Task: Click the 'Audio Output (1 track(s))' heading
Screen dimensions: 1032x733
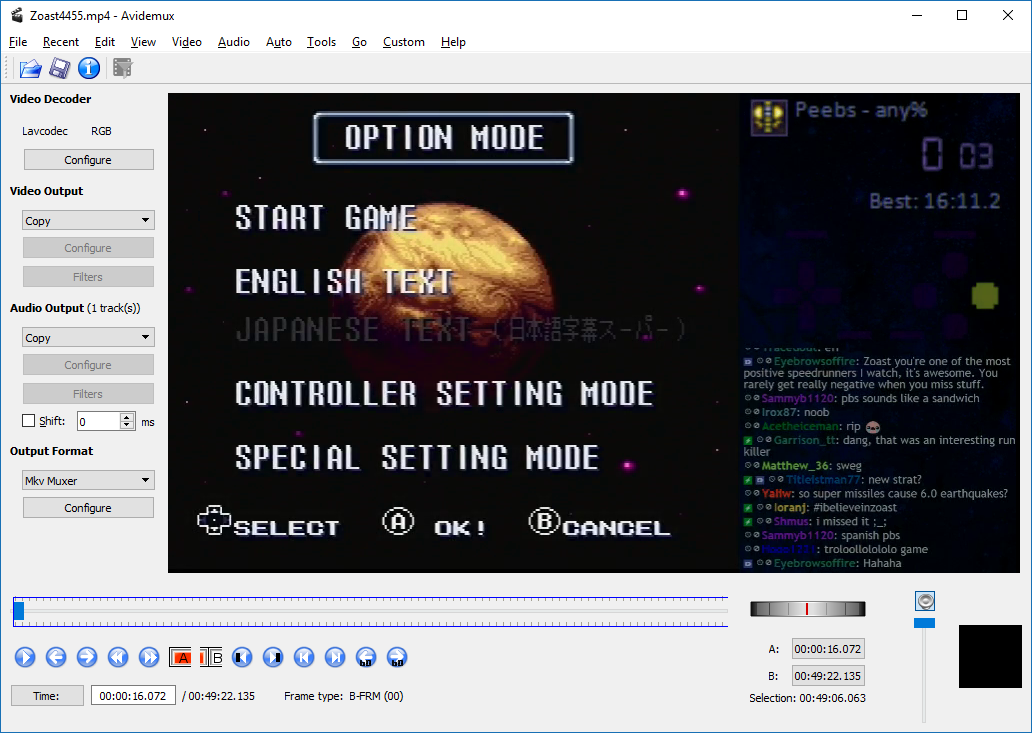Action: pos(75,308)
